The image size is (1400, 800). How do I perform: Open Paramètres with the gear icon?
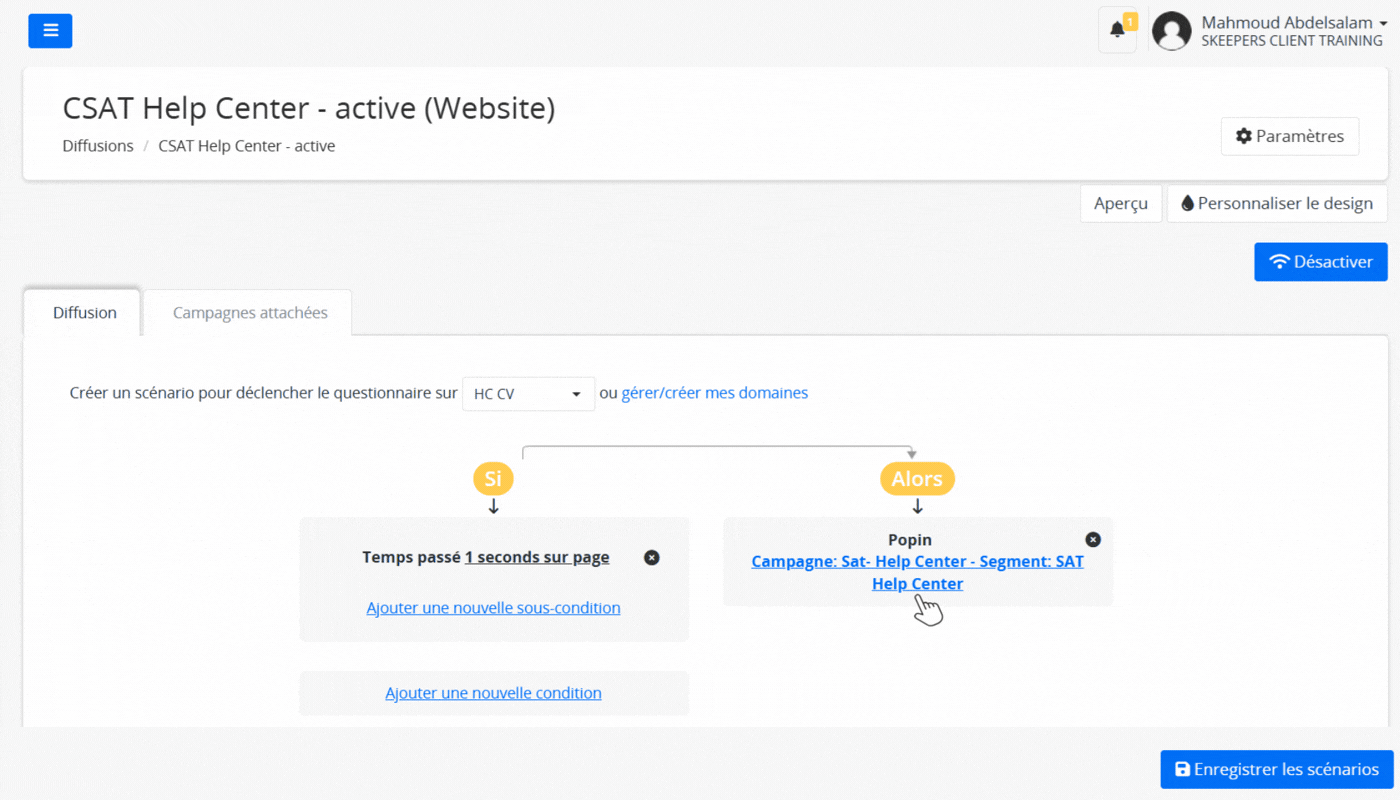coord(1289,136)
